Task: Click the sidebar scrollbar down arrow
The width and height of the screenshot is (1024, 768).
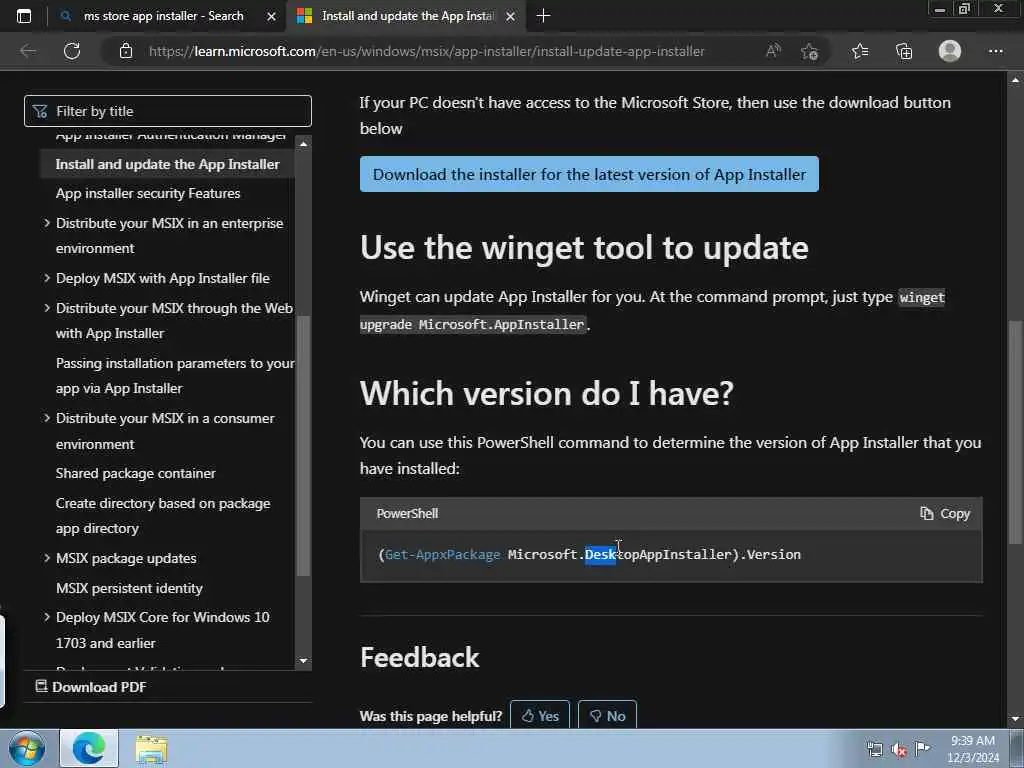Action: coord(303,661)
